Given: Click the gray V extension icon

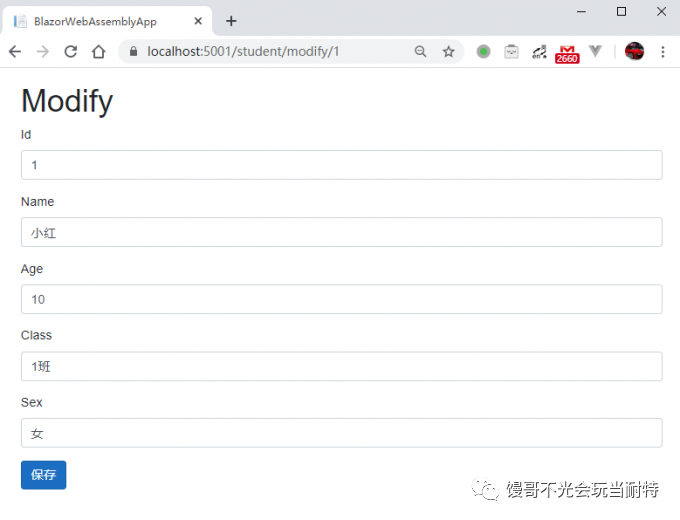Looking at the screenshot, I should click(x=595, y=51).
